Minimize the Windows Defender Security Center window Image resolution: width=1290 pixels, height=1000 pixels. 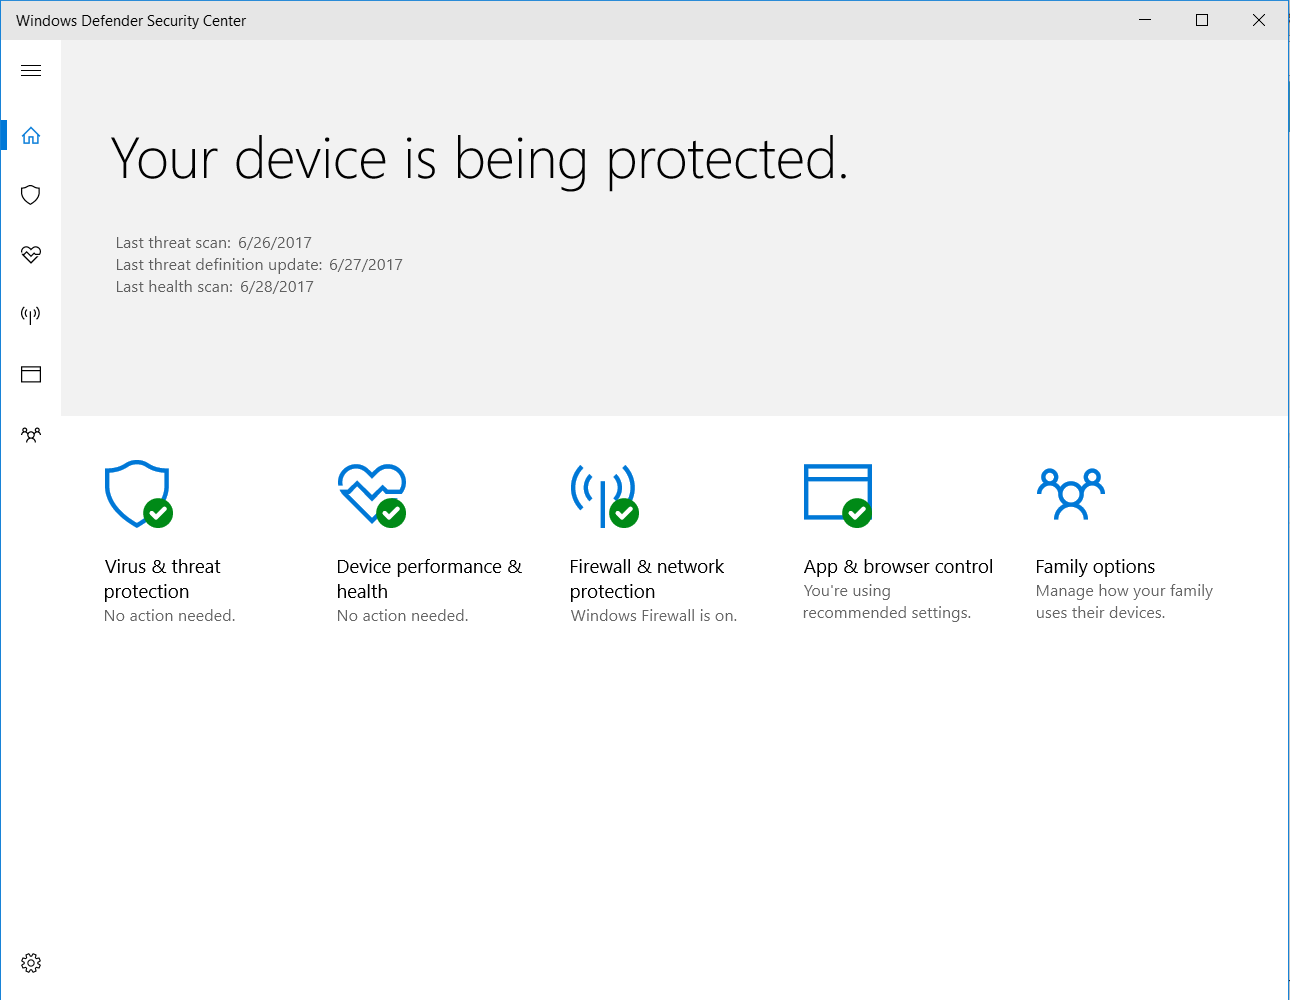pyautogui.click(x=1145, y=20)
